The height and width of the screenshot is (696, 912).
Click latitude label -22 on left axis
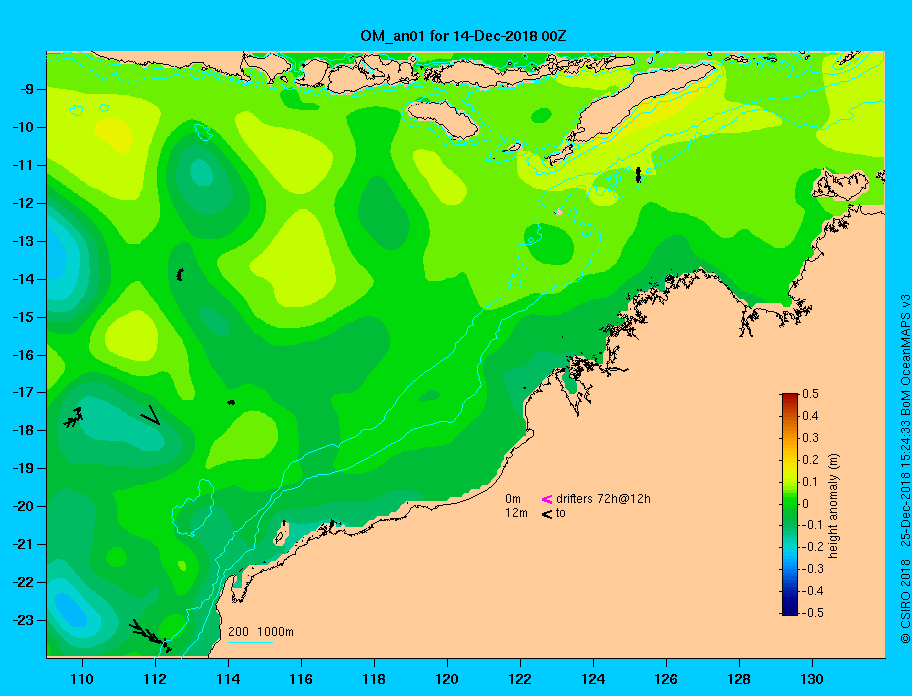[x=22, y=582]
